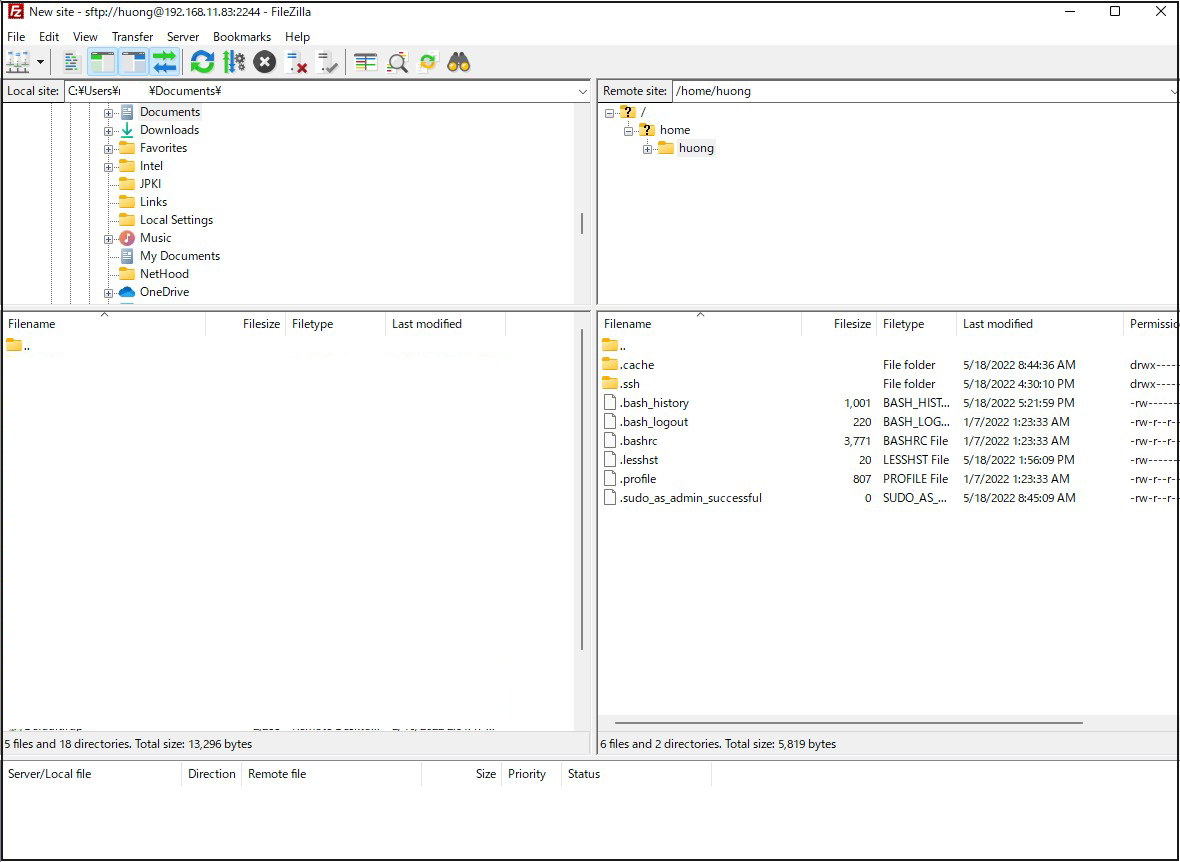The image size is (1180, 862).
Task: Refresh the file and folder lists
Action: click(x=202, y=62)
